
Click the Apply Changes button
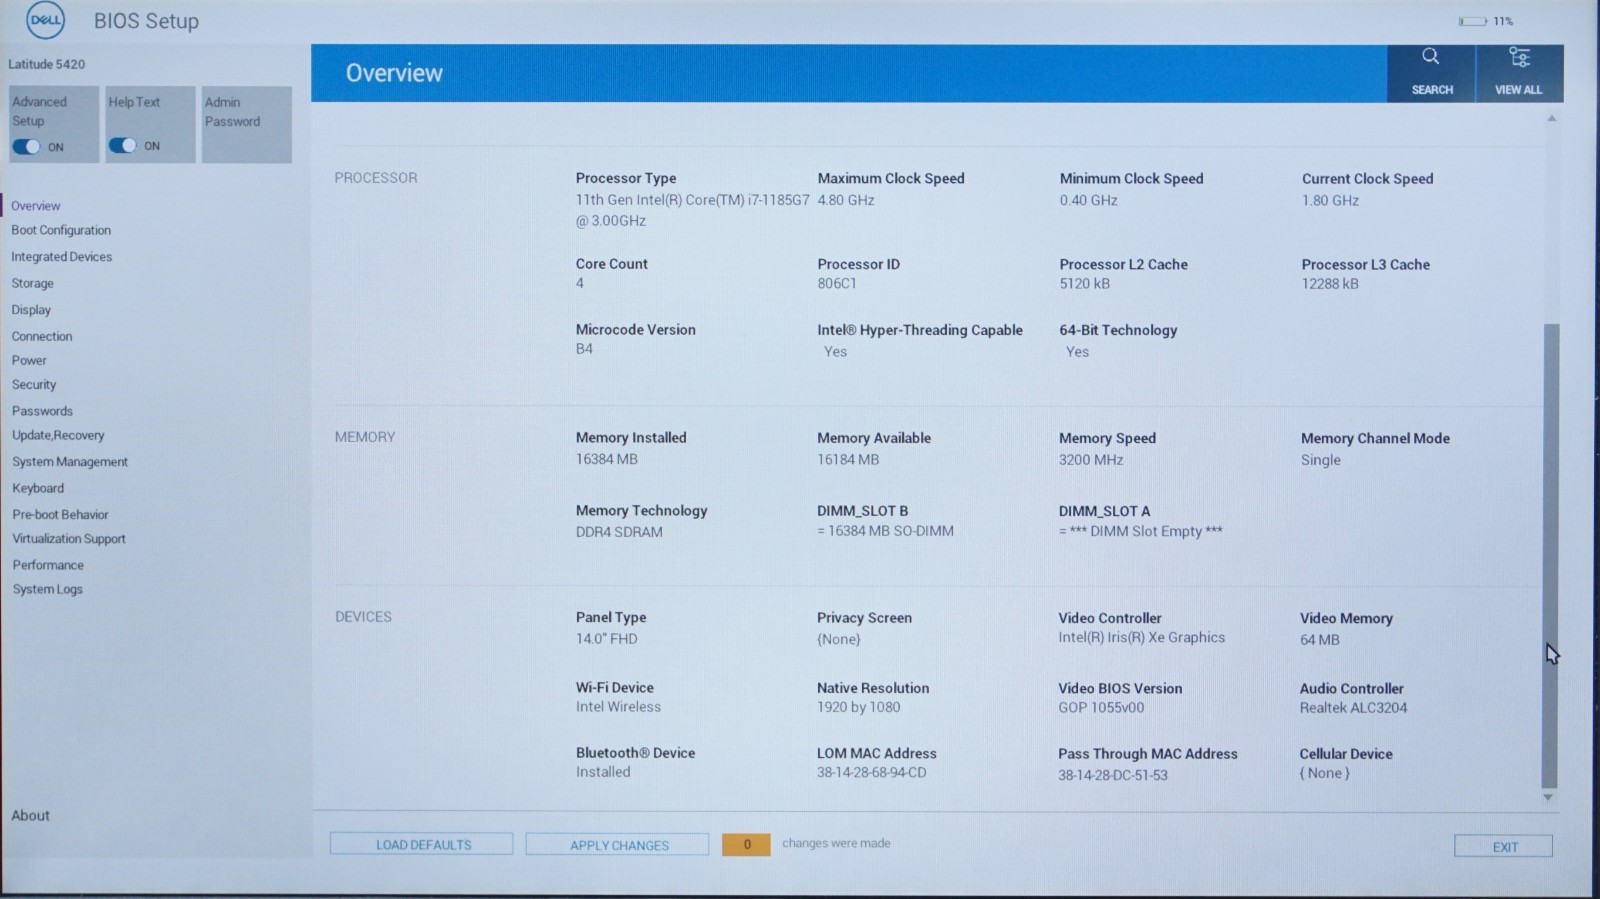pos(618,845)
